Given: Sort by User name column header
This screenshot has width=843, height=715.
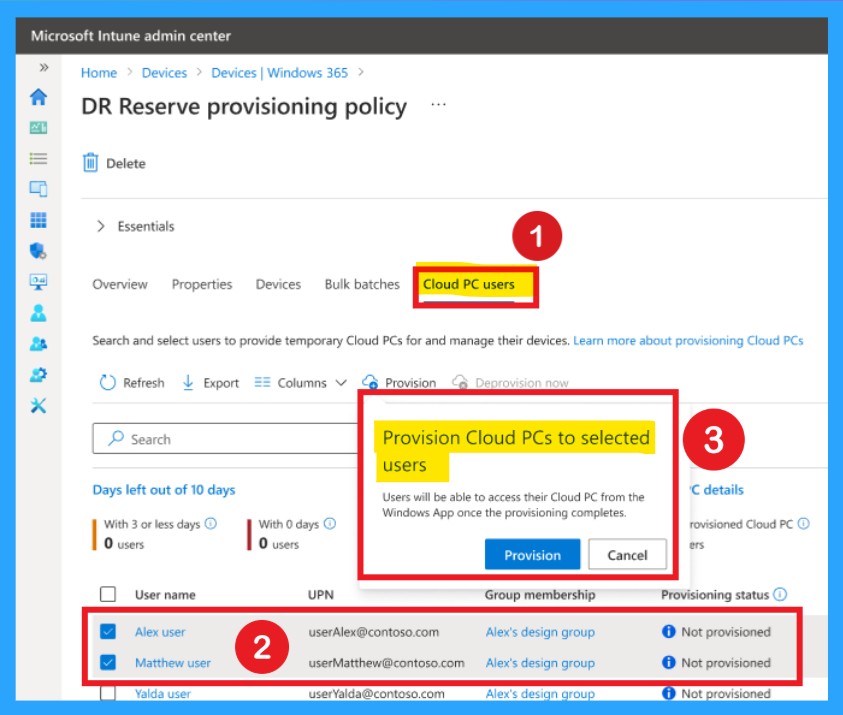Looking at the screenshot, I should [165, 595].
